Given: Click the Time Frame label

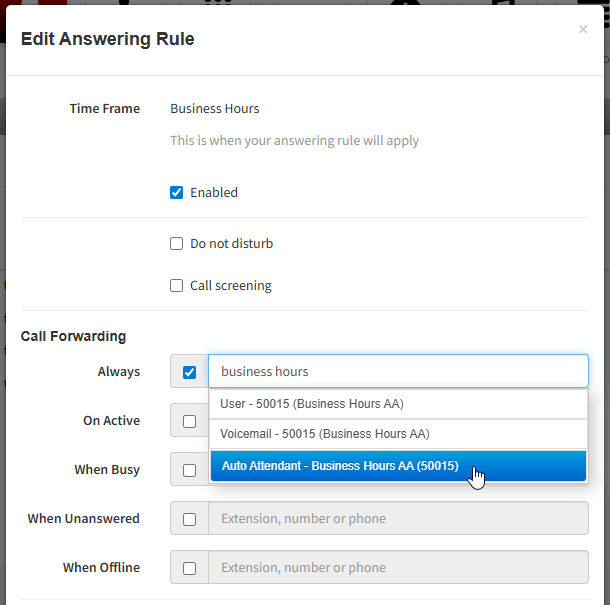Looking at the screenshot, I should [x=105, y=109].
